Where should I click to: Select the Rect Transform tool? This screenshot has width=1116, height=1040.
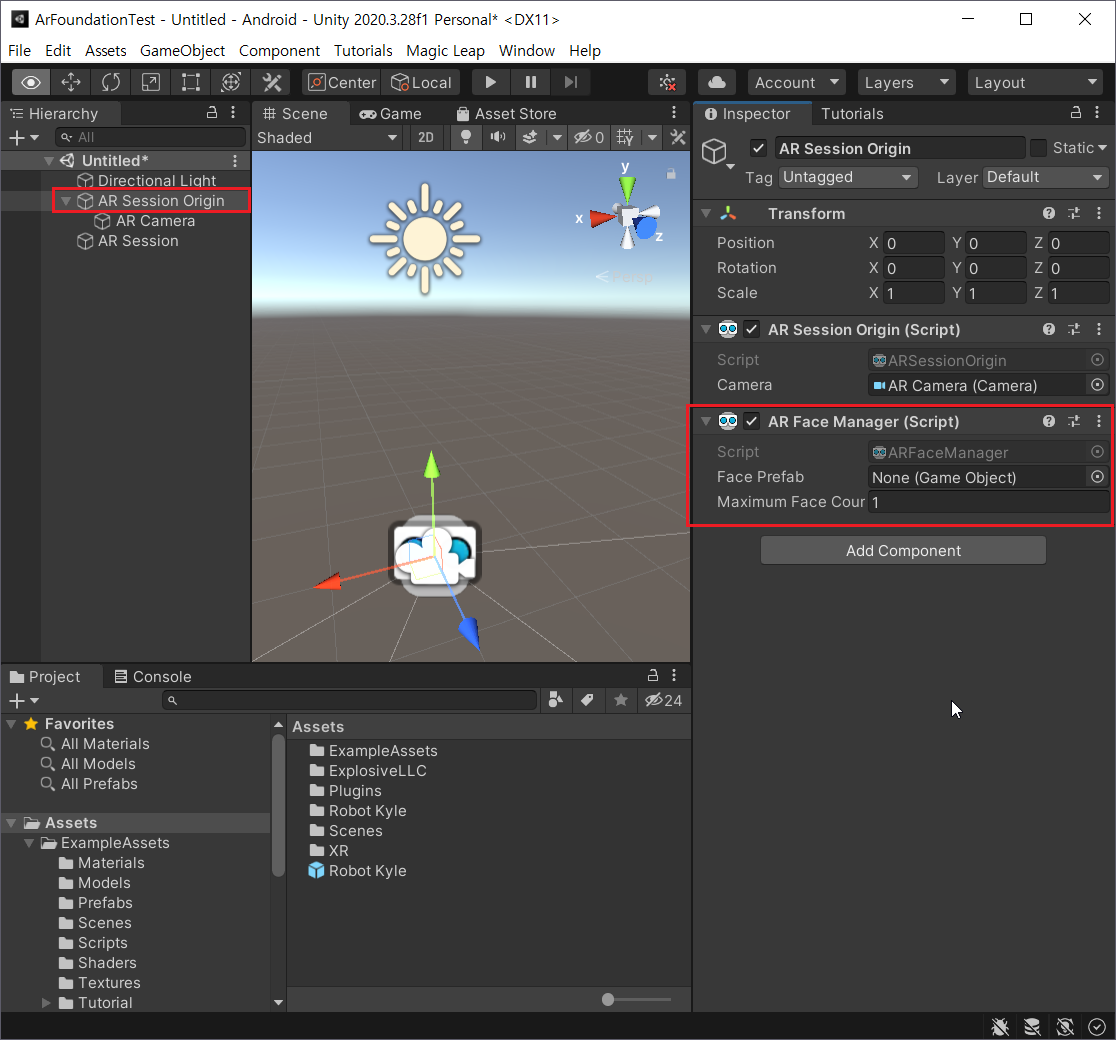191,83
